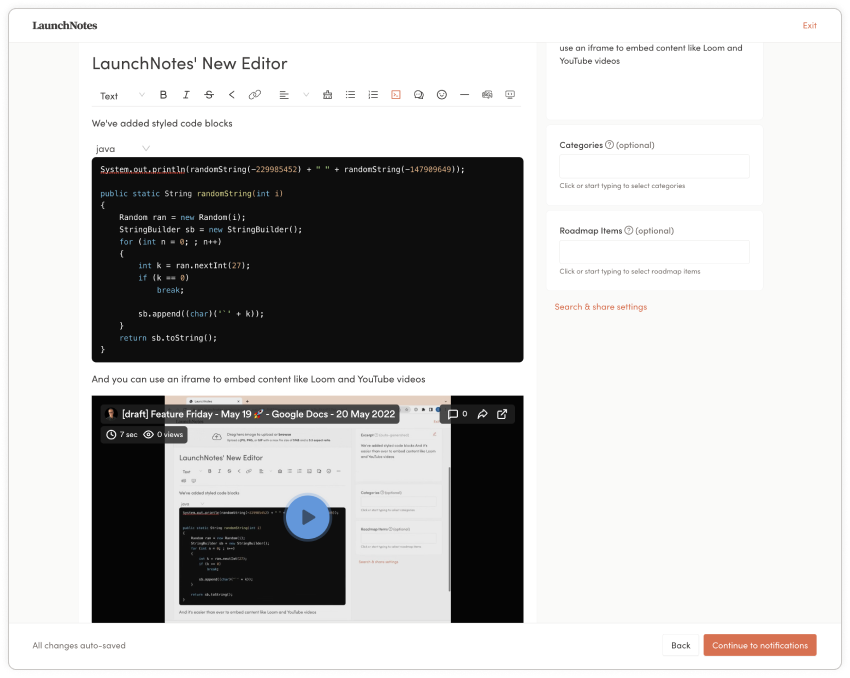The width and height of the screenshot is (850, 678).
Task: Click the 'And you can use an iframe' paragraph
Action: tap(259, 379)
